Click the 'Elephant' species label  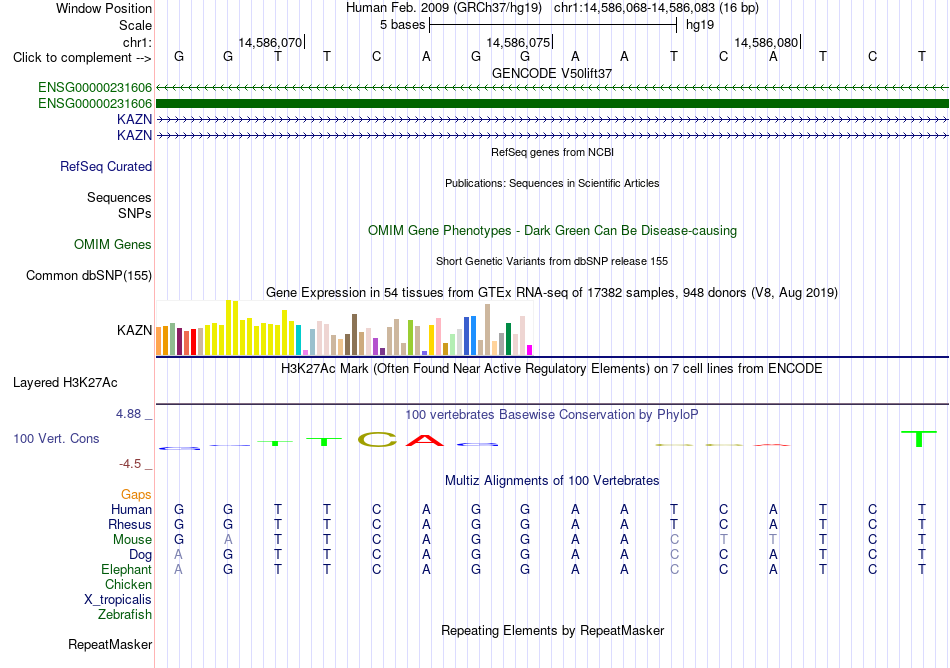(x=127, y=570)
